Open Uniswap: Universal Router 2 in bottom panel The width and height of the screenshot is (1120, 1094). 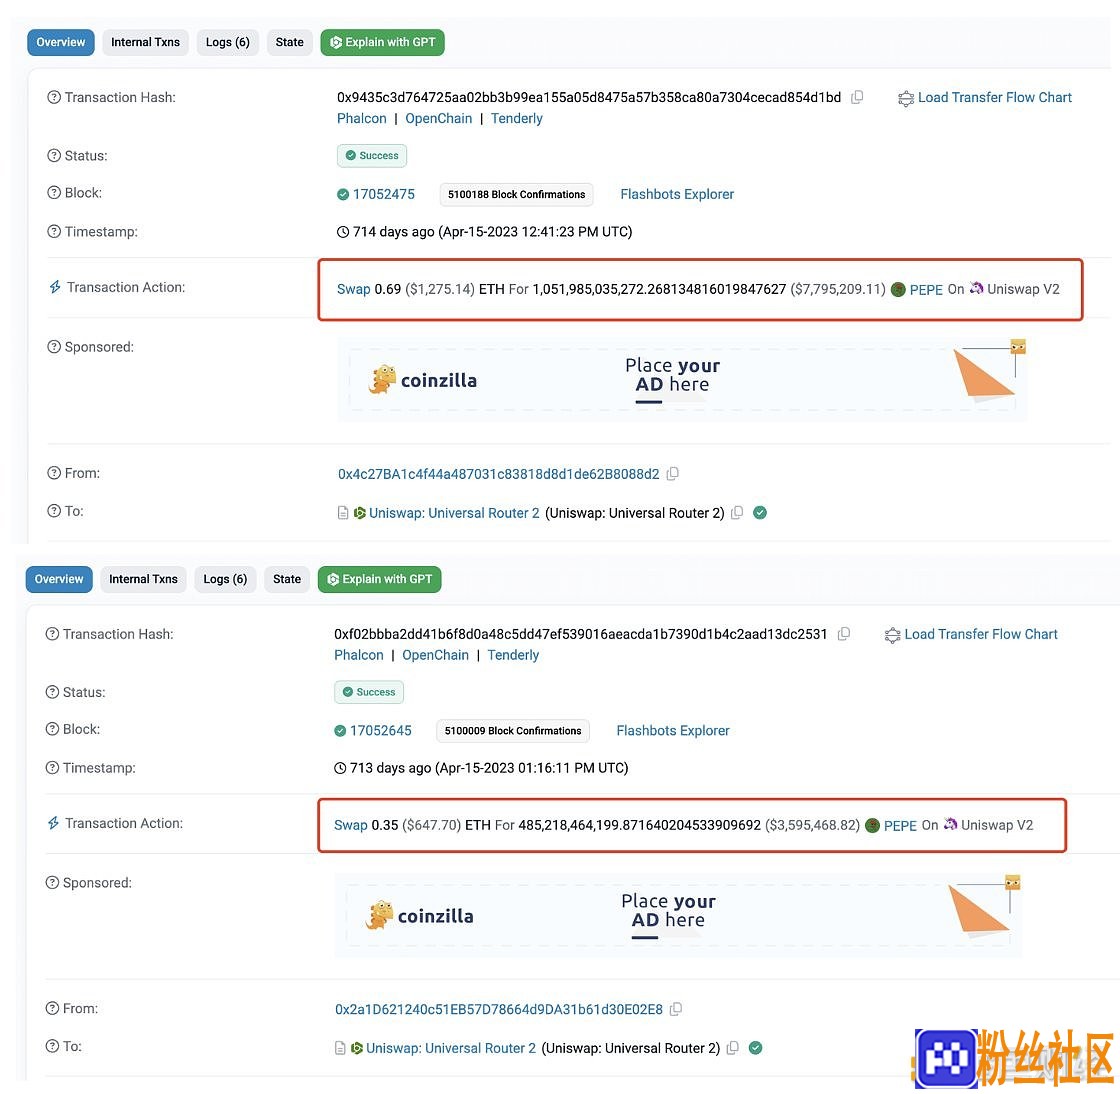pos(451,1048)
